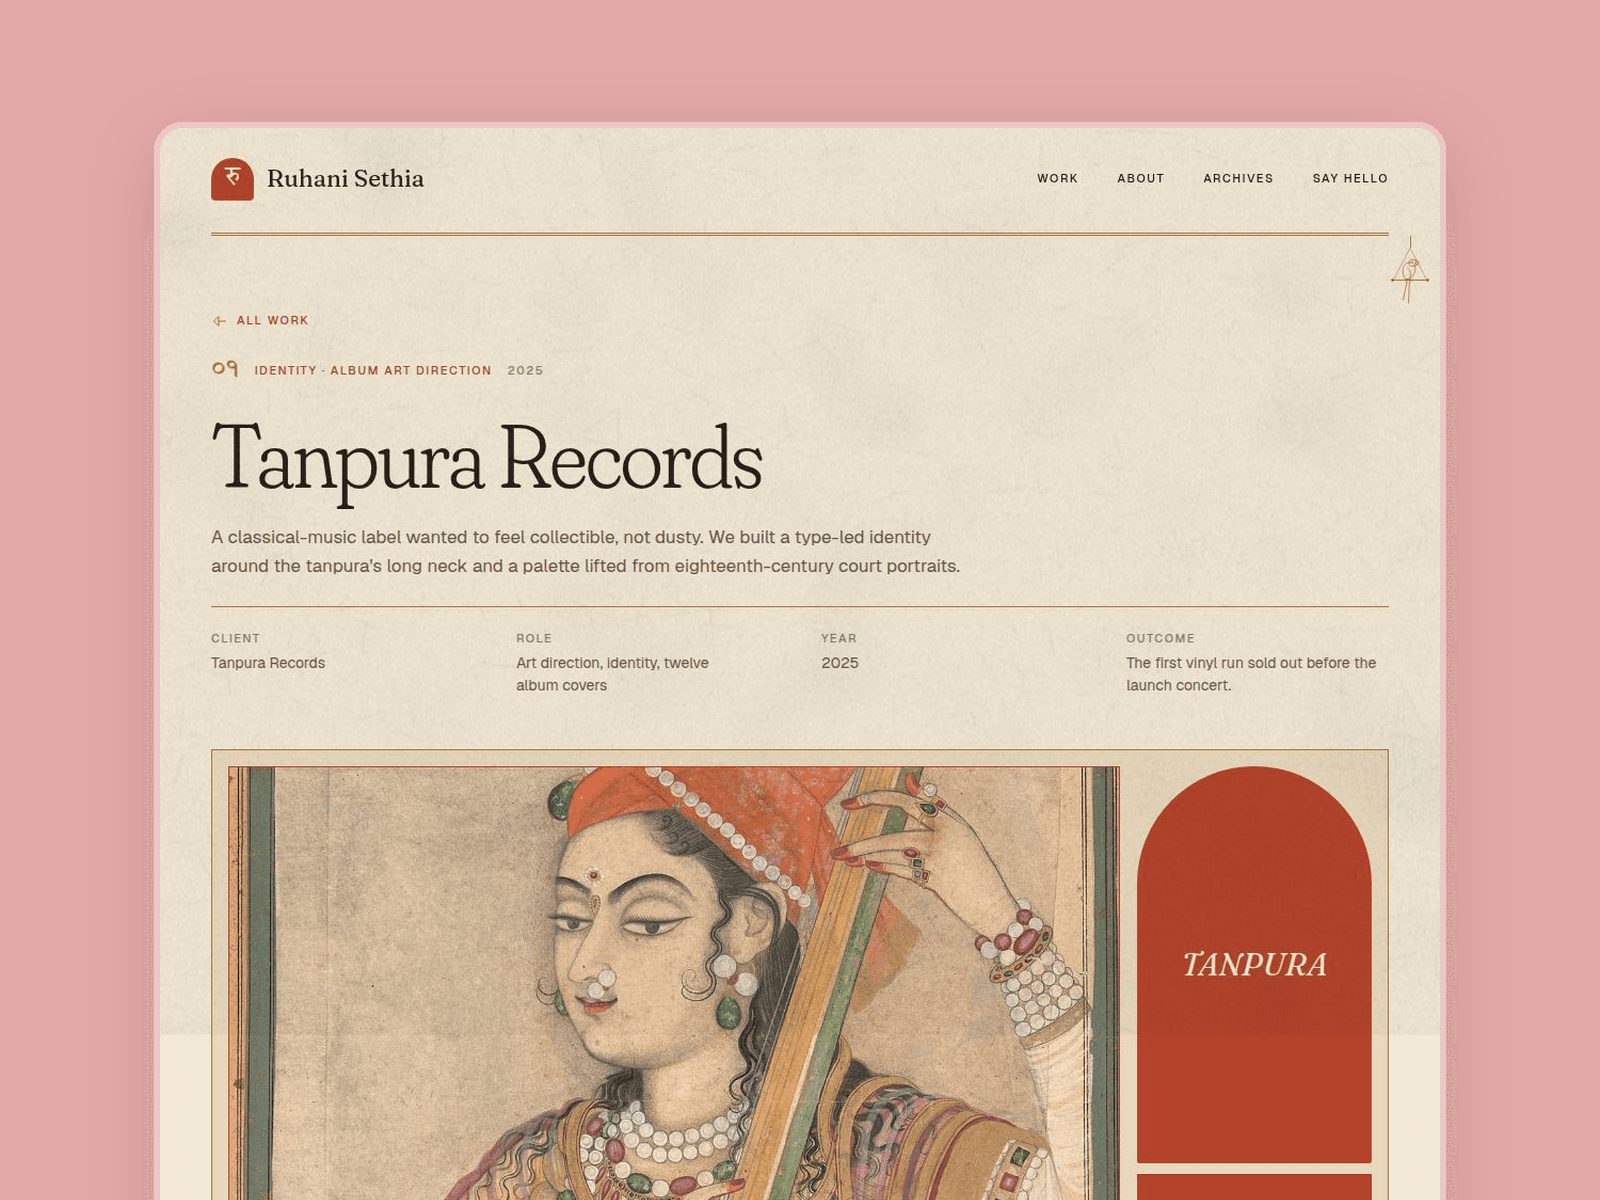Click the 2025 year beside project tag
This screenshot has width=1600, height=1200.
coord(525,370)
